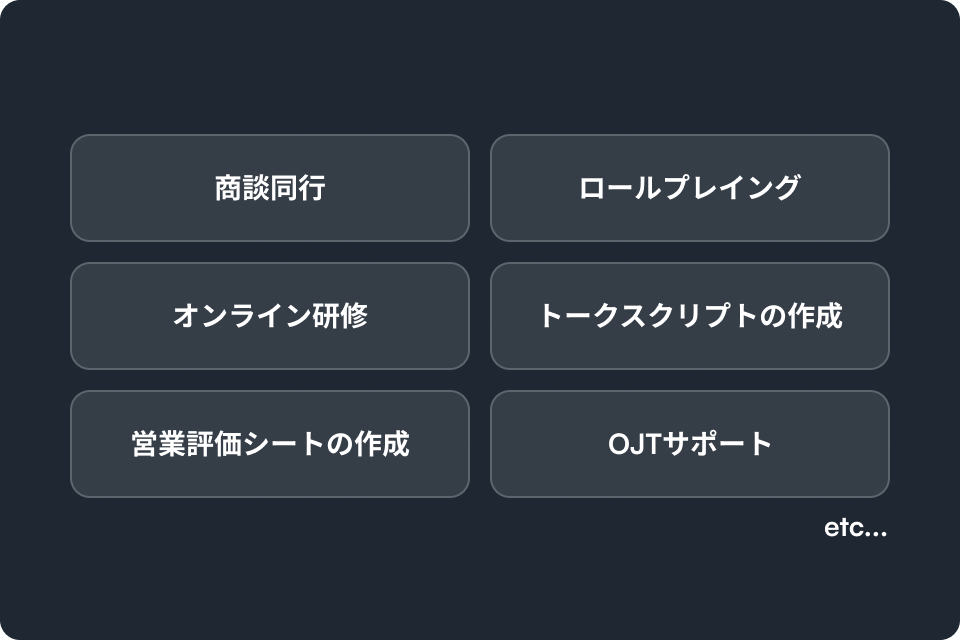Screen dimensions: 960x640
Task: Click the トークスクリプトの作成 label text
Action: [690, 316]
